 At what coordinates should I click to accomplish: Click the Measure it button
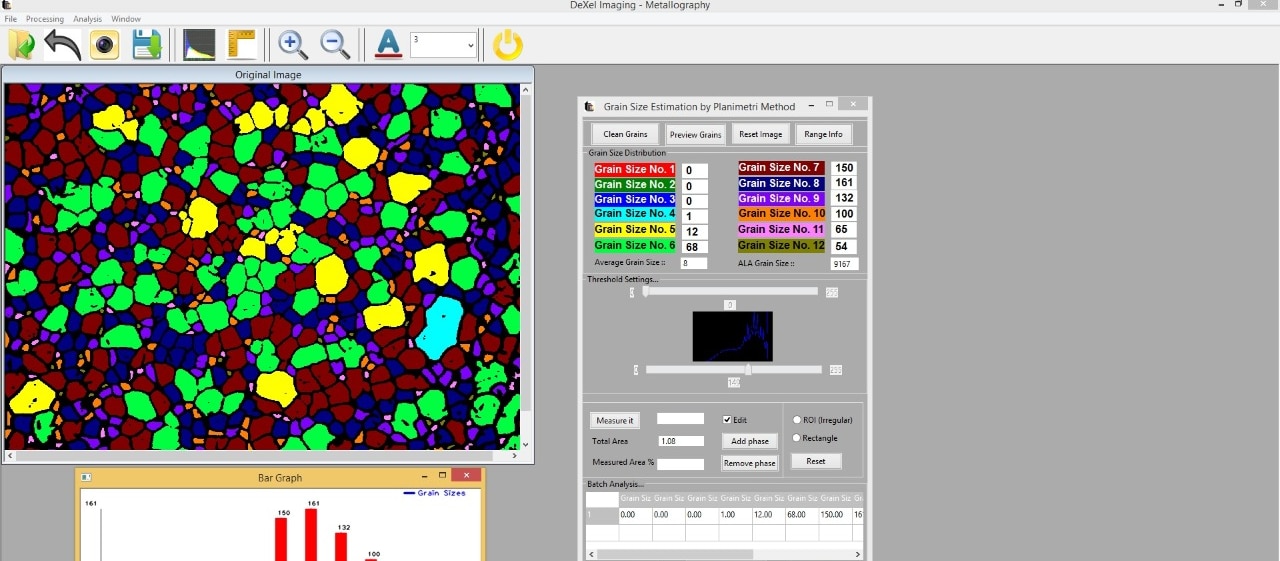(x=614, y=420)
